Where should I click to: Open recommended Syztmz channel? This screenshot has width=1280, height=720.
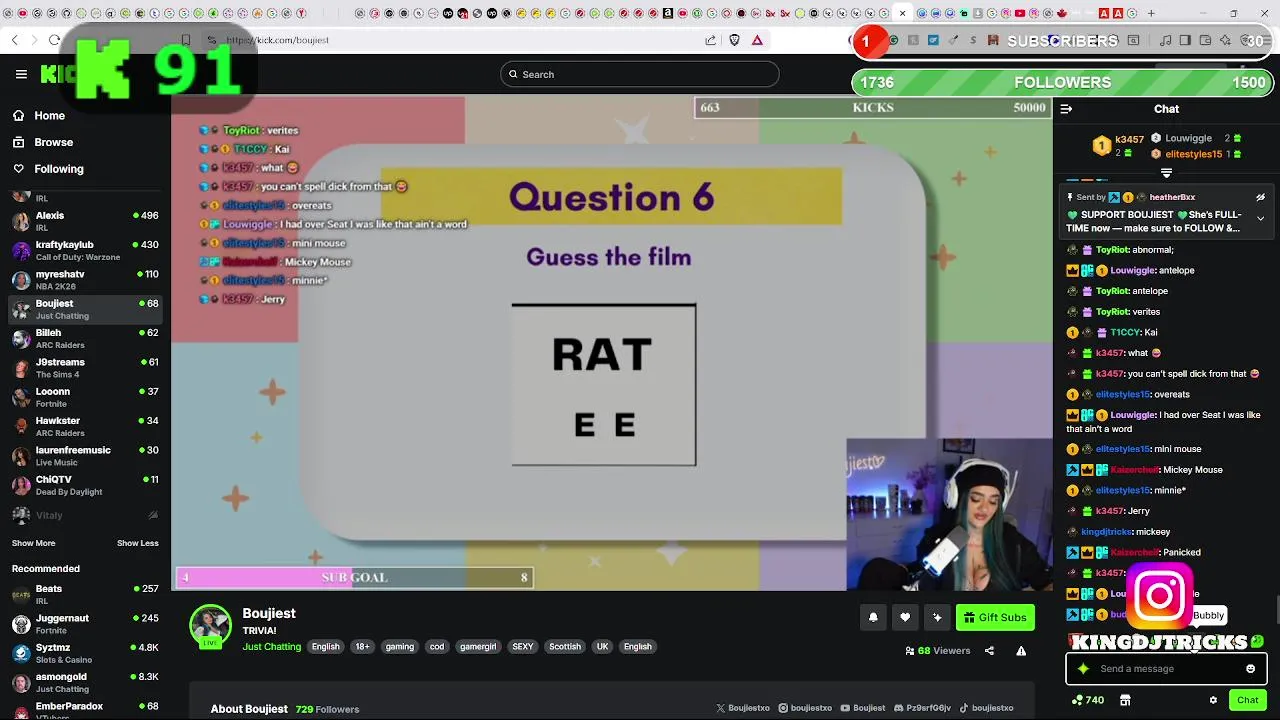pyautogui.click(x=85, y=653)
